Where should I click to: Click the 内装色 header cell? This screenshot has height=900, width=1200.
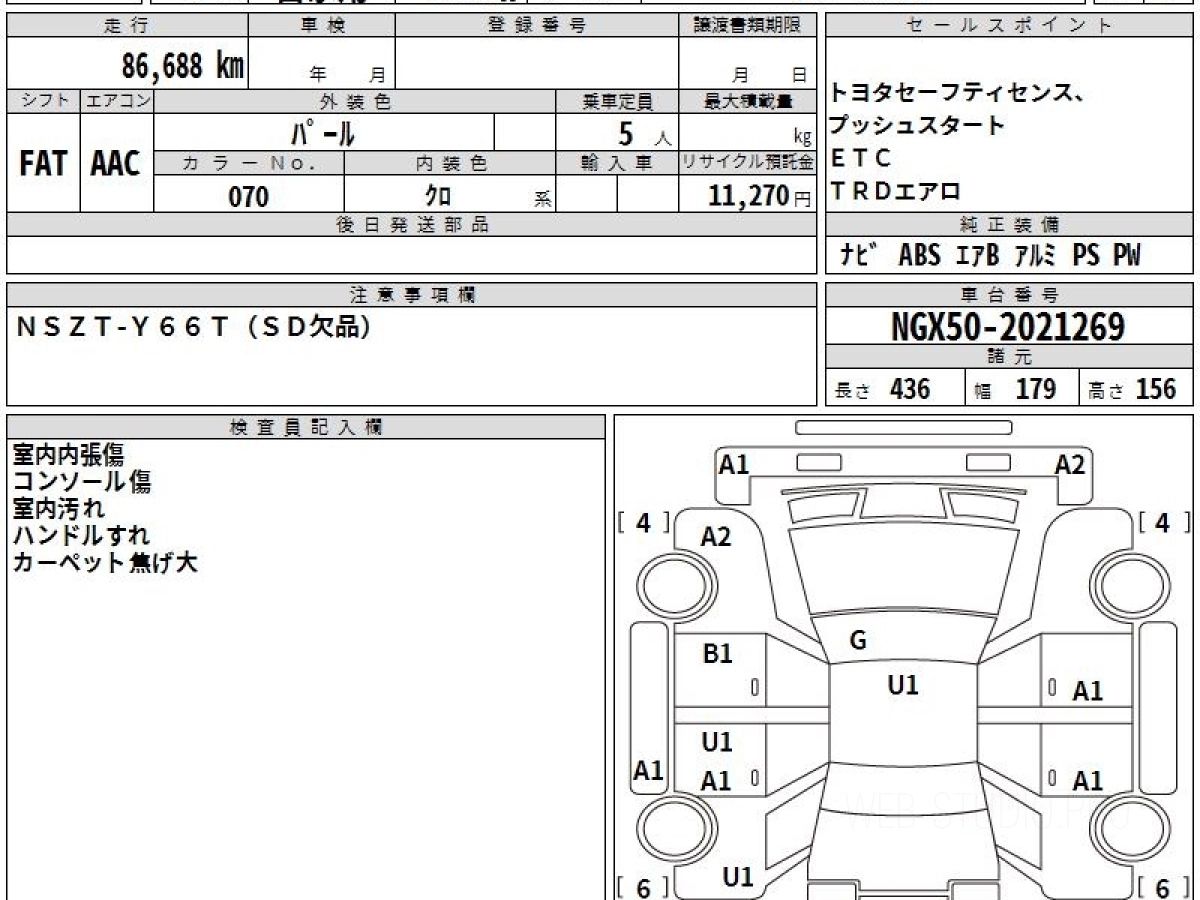[450, 163]
